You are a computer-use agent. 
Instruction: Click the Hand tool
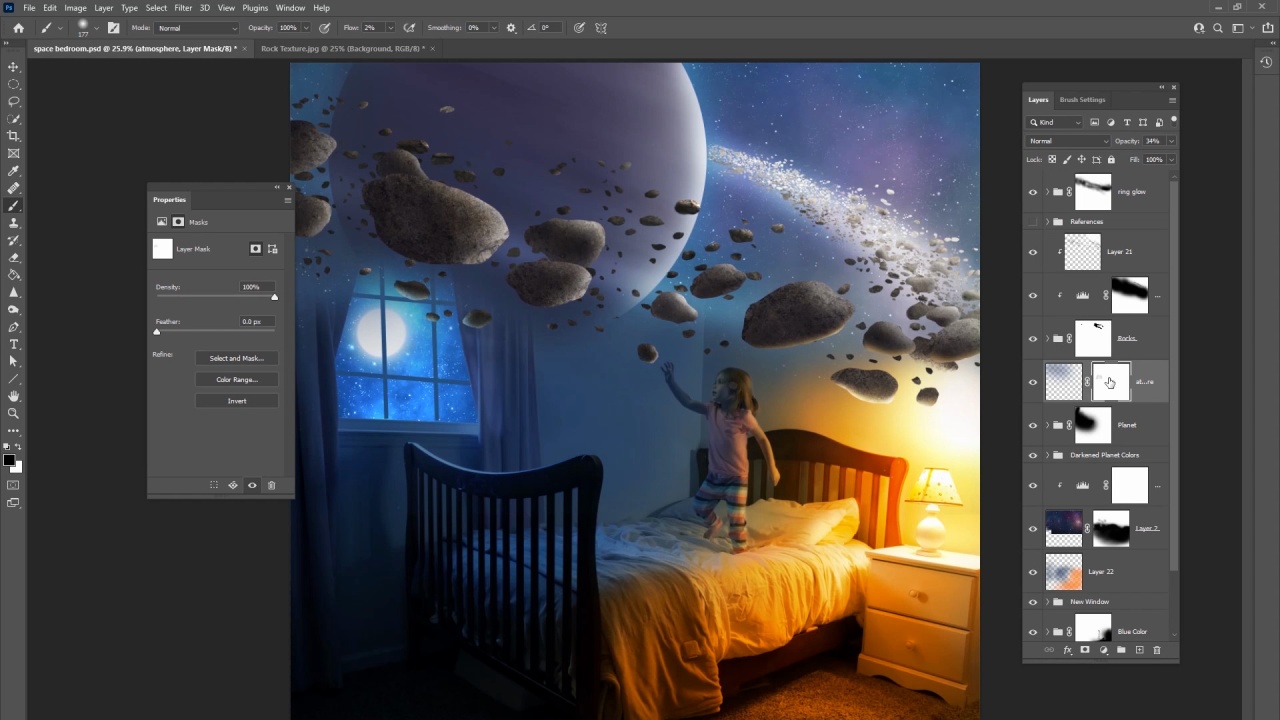[x=13, y=396]
